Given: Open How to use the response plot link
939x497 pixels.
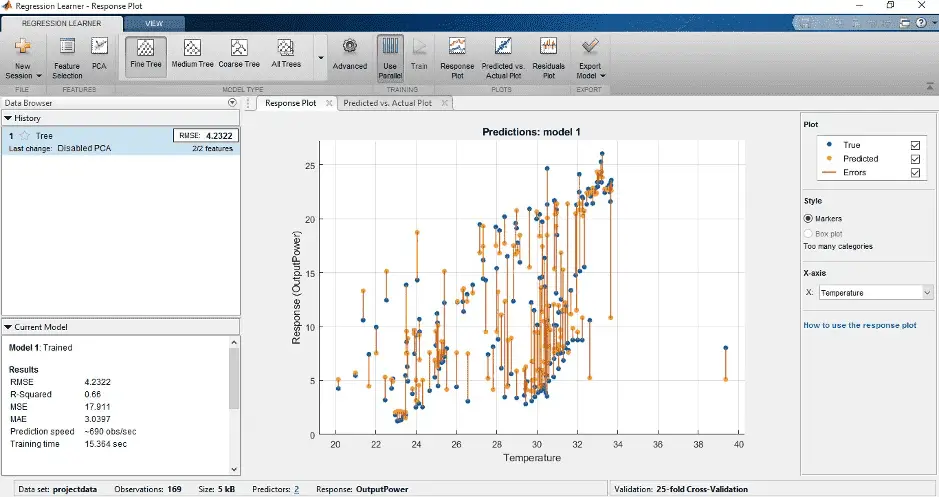Looking at the screenshot, I should point(859,325).
